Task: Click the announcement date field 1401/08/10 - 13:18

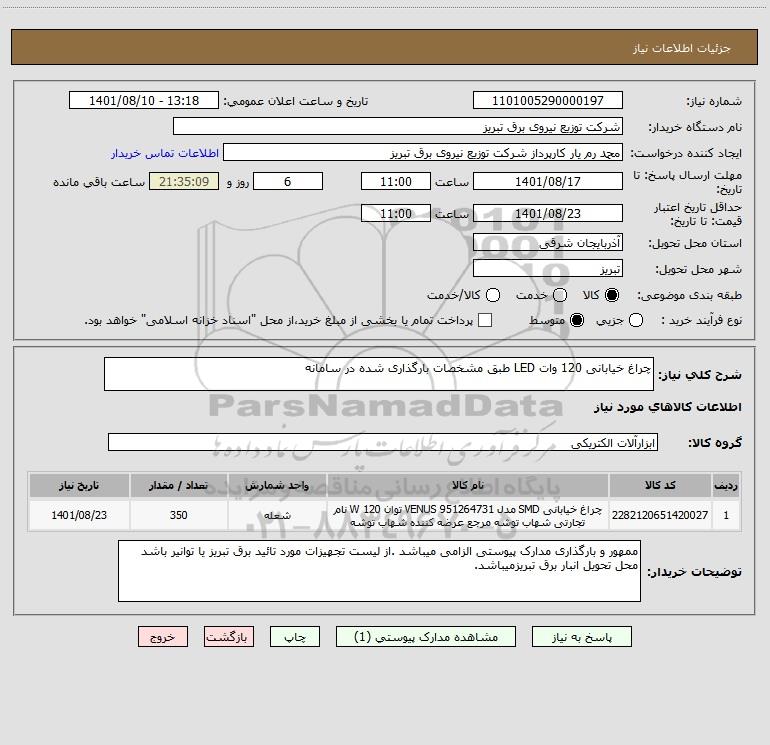Action: coord(144,100)
